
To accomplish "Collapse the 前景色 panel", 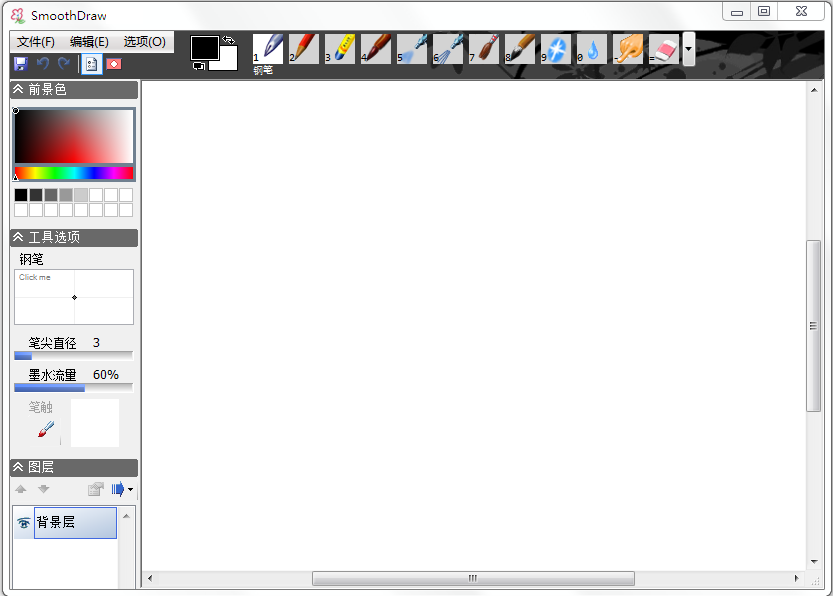I will pos(19,89).
